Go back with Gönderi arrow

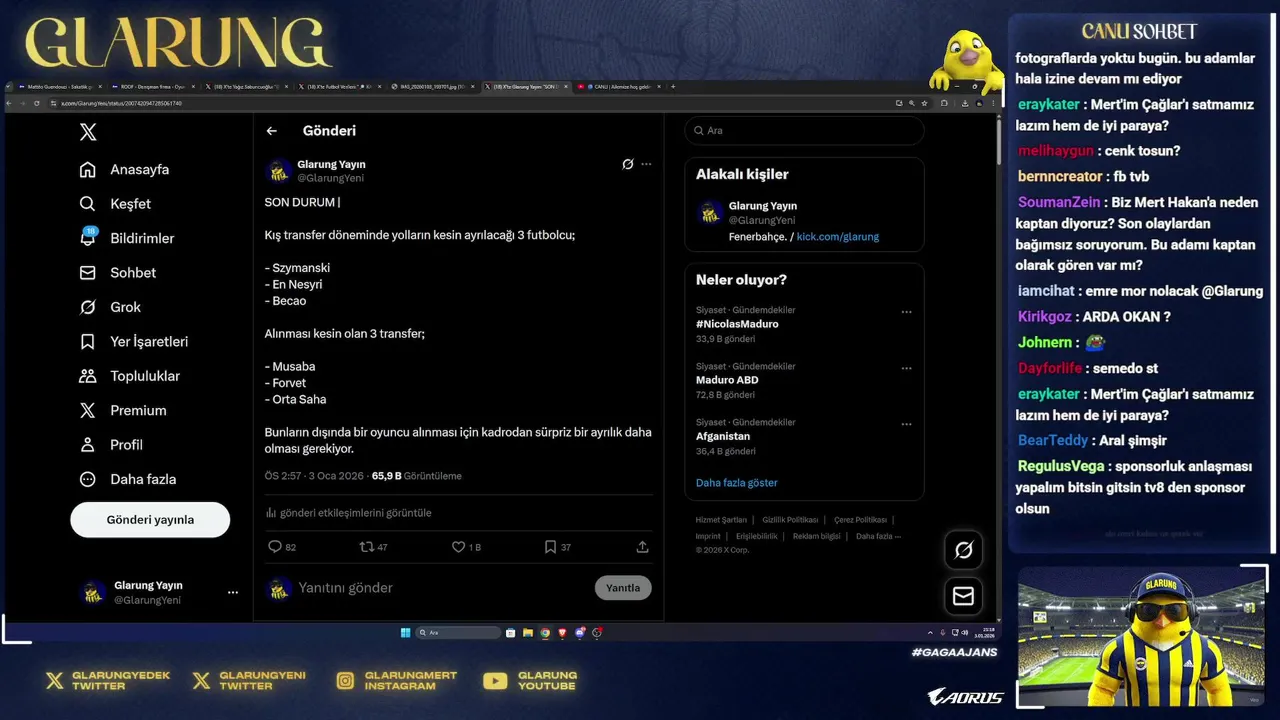tap(271, 131)
